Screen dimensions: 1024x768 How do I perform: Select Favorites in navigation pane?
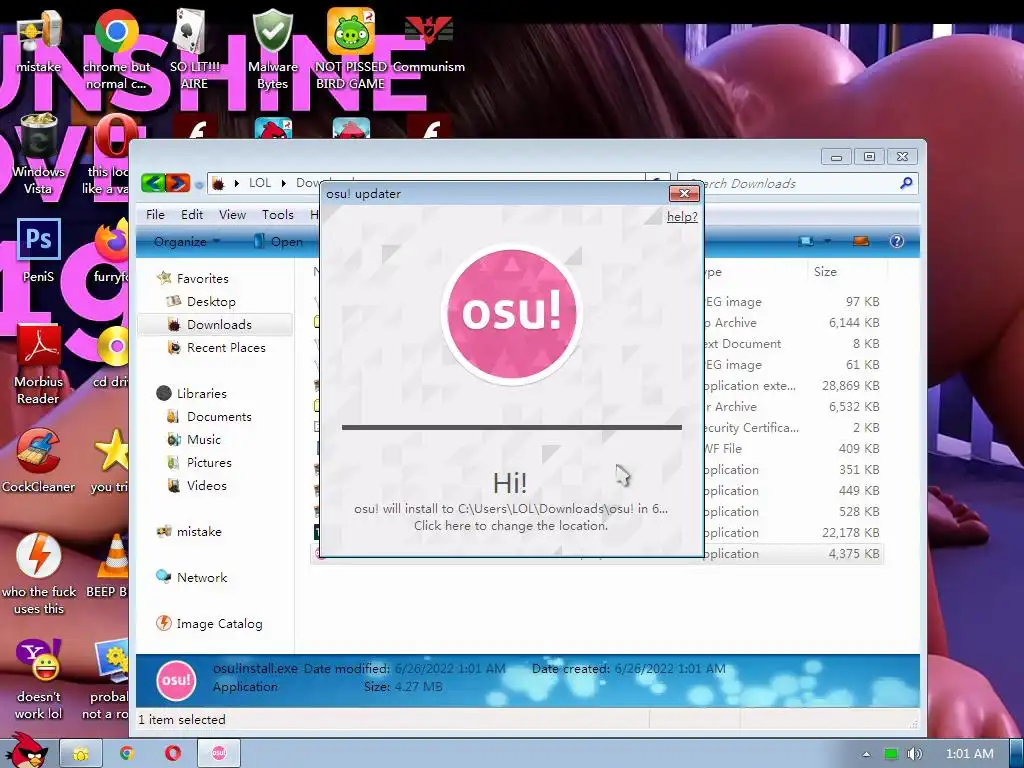click(x=193, y=278)
